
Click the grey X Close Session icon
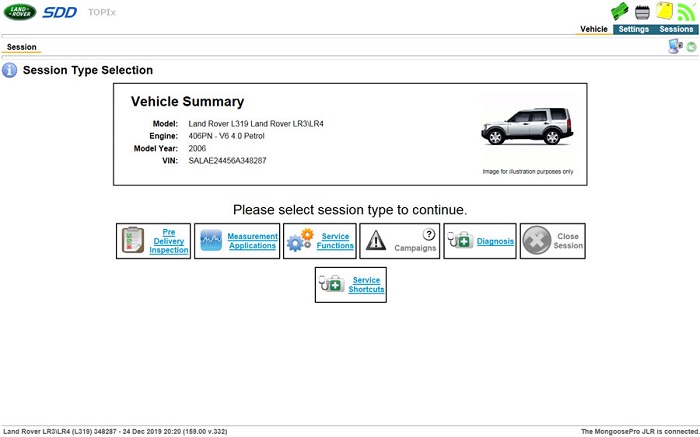point(537,240)
